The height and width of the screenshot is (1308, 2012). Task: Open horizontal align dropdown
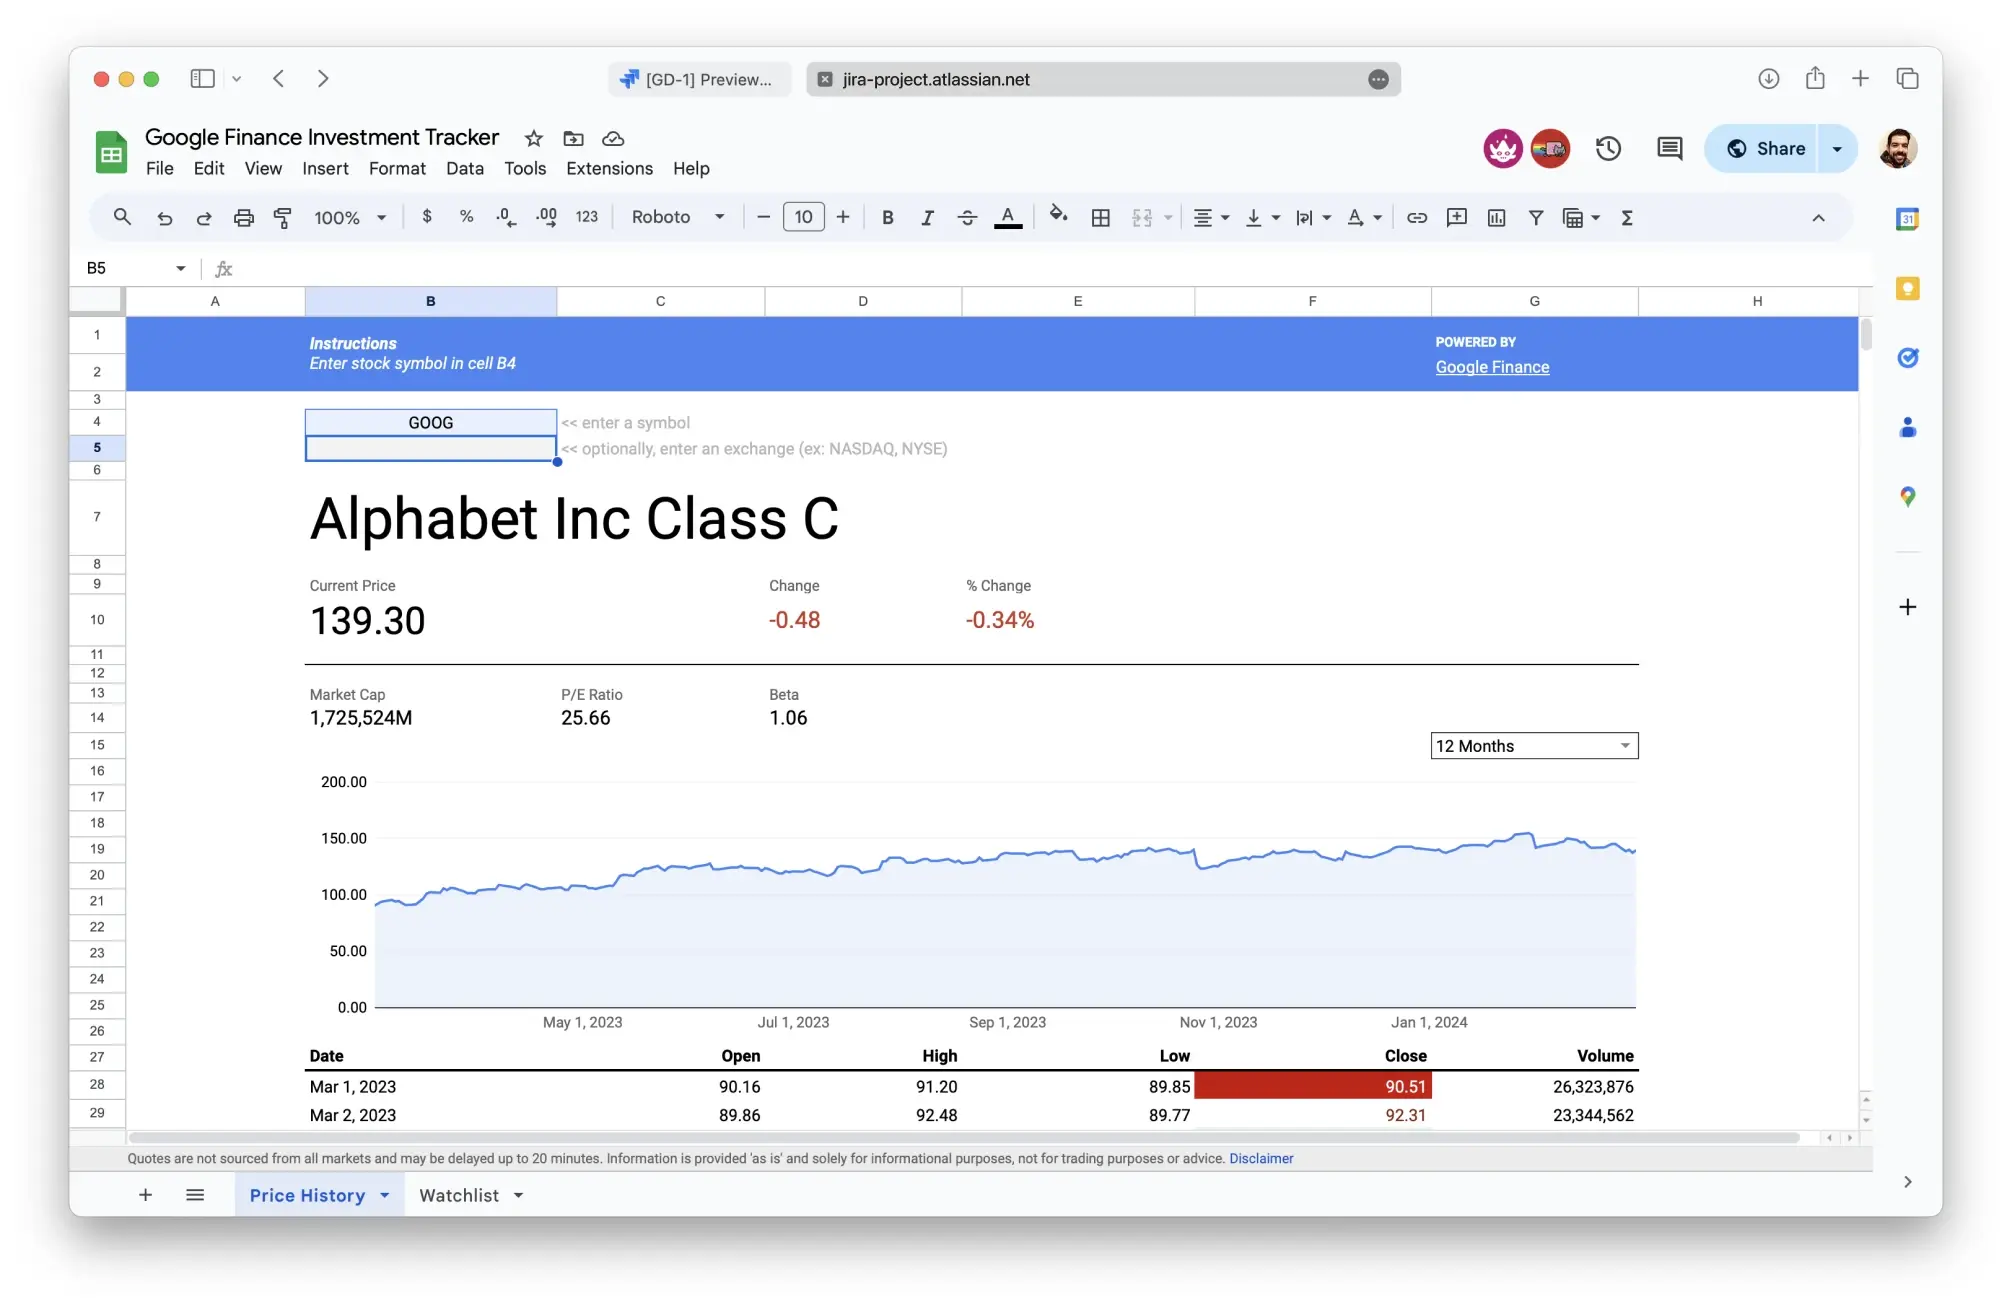(1211, 217)
